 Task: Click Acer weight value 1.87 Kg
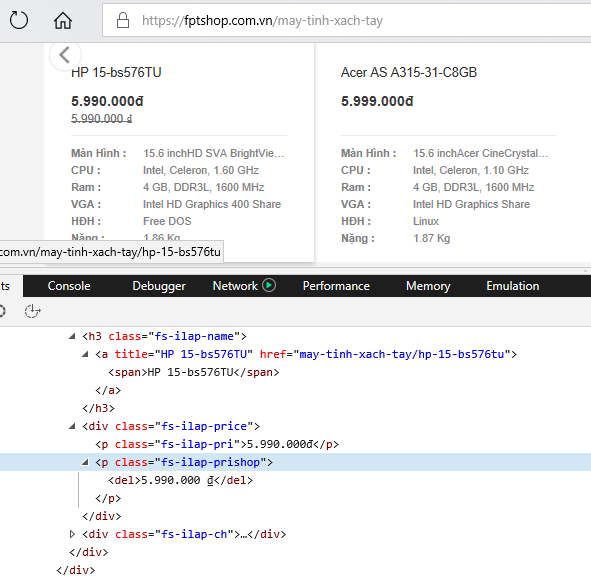tap(432, 238)
